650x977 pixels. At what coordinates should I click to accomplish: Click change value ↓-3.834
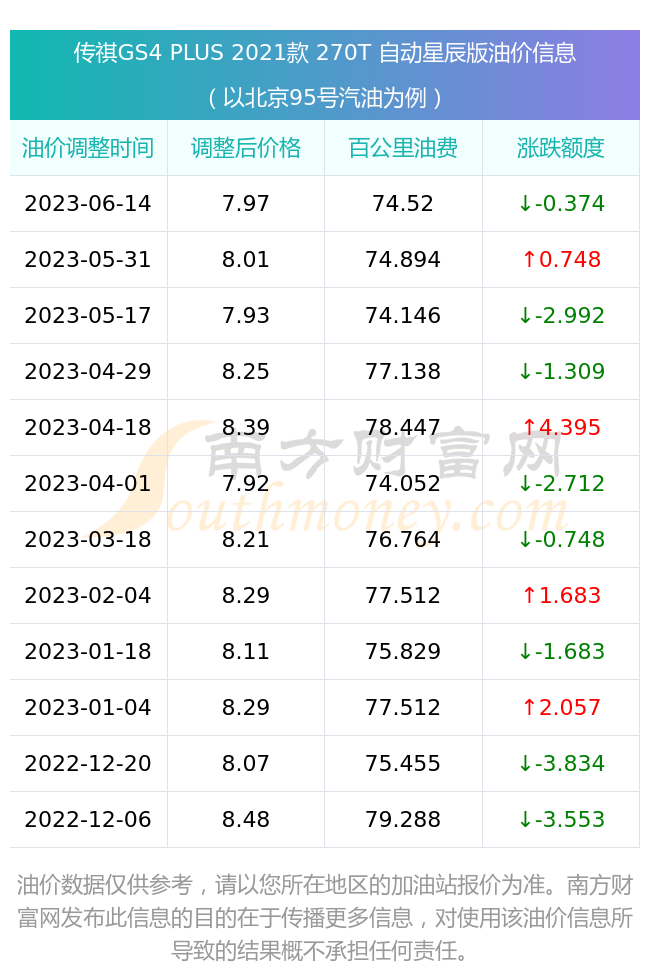click(561, 764)
